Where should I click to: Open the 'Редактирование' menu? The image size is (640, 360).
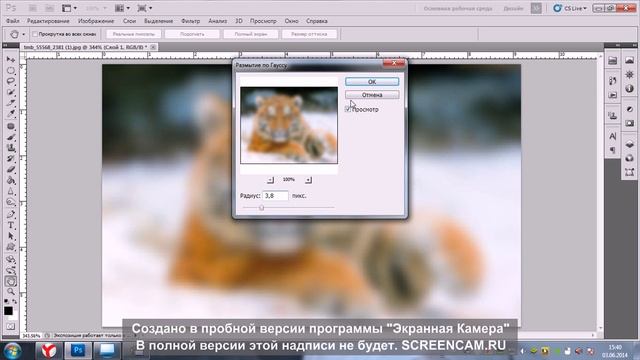tap(48, 21)
